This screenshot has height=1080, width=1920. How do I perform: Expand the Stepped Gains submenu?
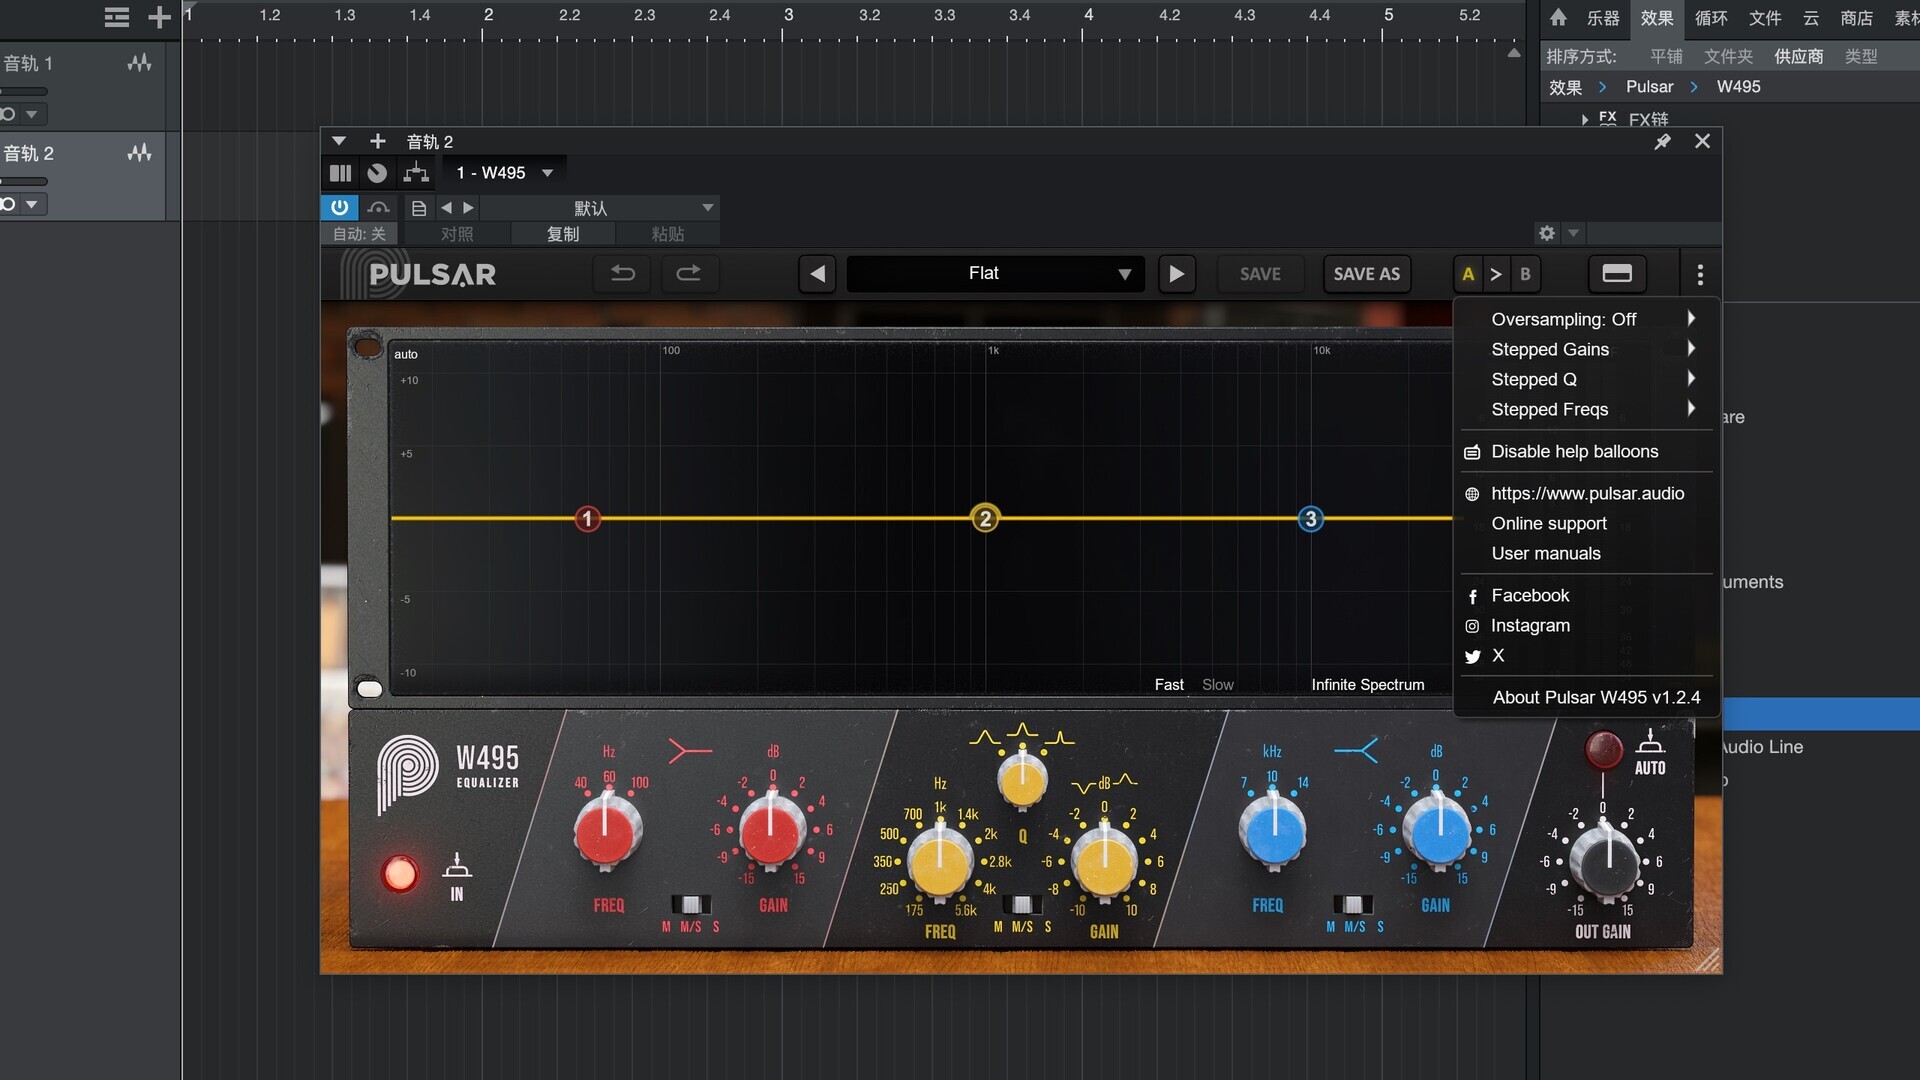click(x=1587, y=349)
